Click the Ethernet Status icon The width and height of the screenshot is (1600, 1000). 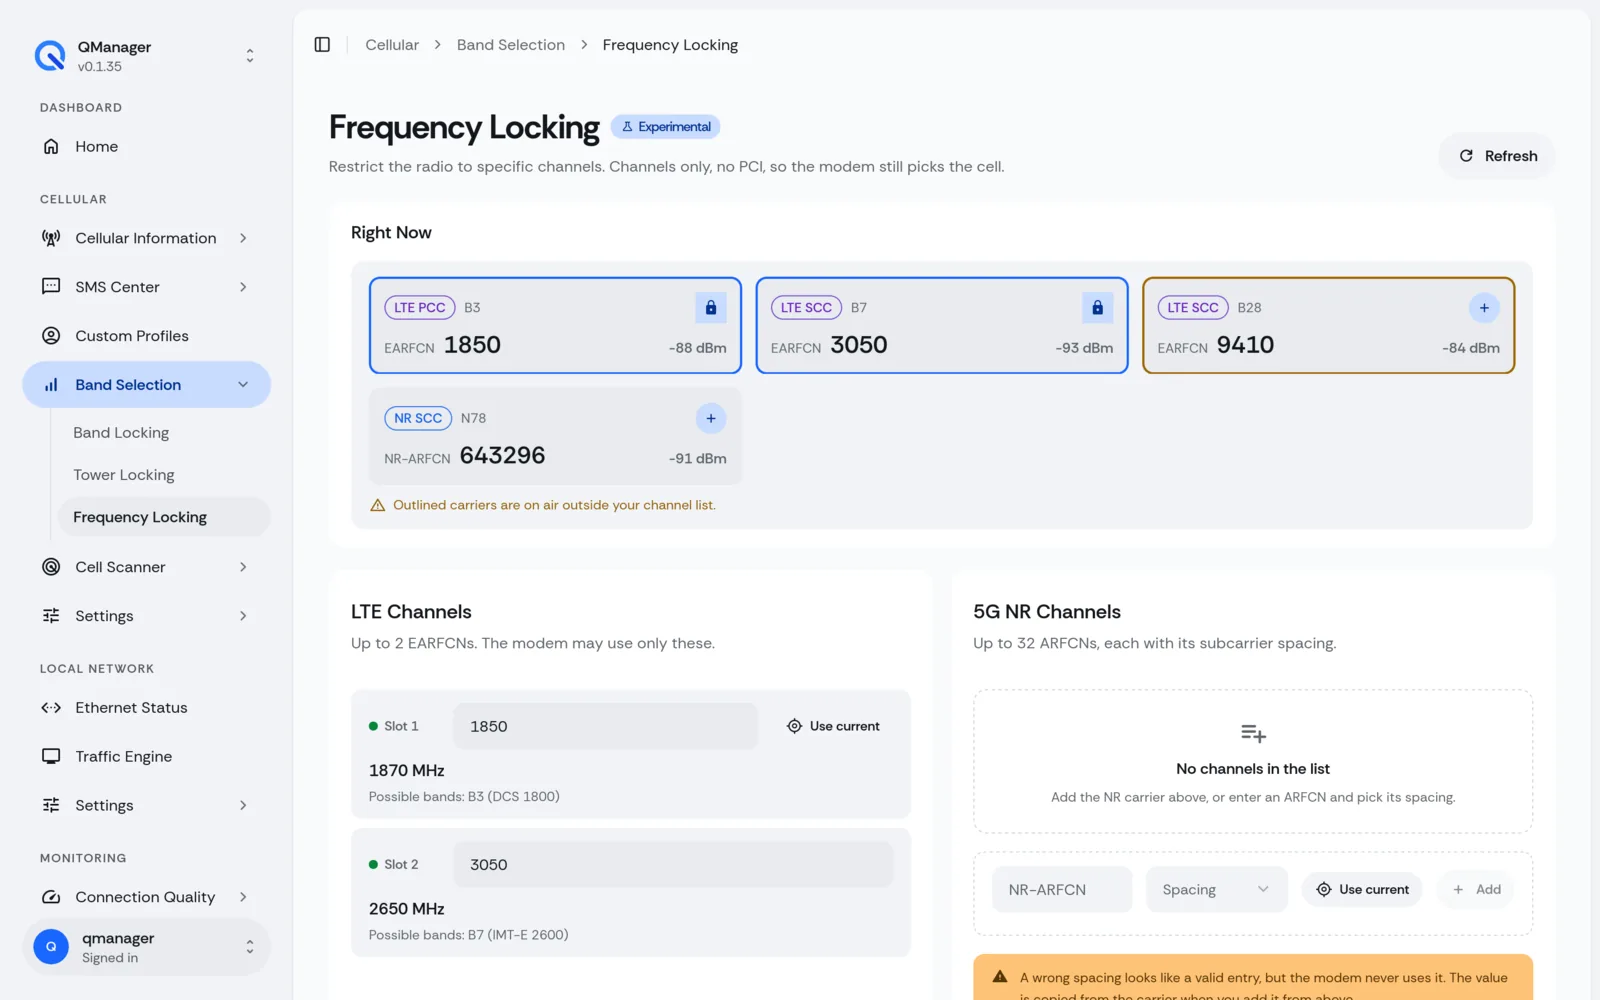point(51,708)
